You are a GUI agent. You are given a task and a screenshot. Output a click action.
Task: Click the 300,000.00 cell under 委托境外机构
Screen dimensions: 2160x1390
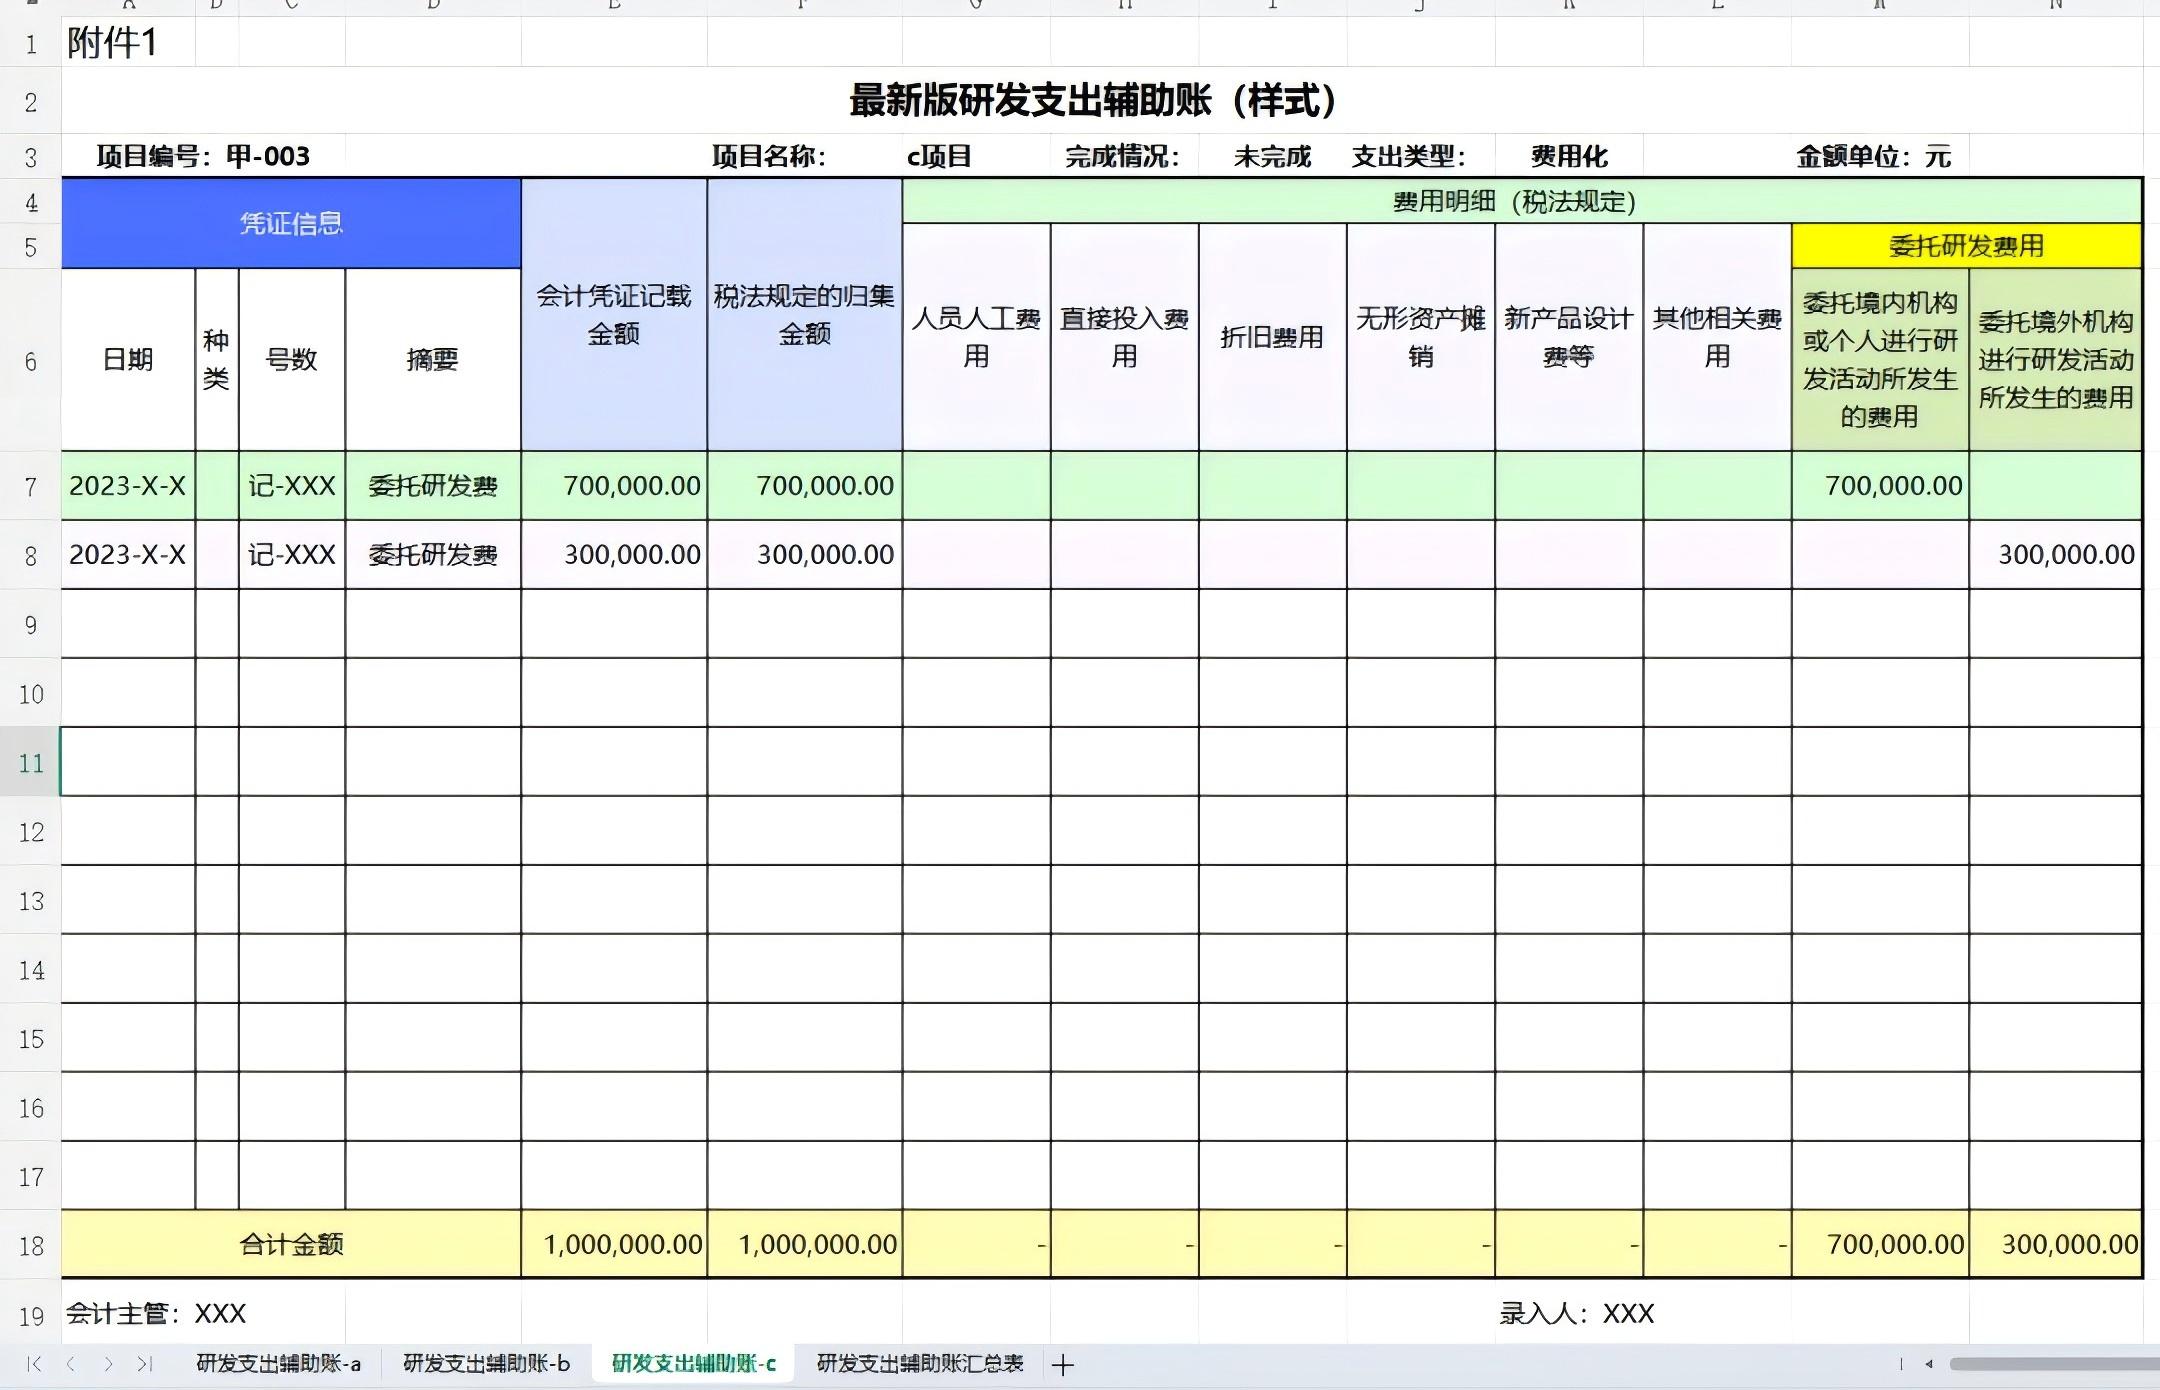pos(2055,555)
